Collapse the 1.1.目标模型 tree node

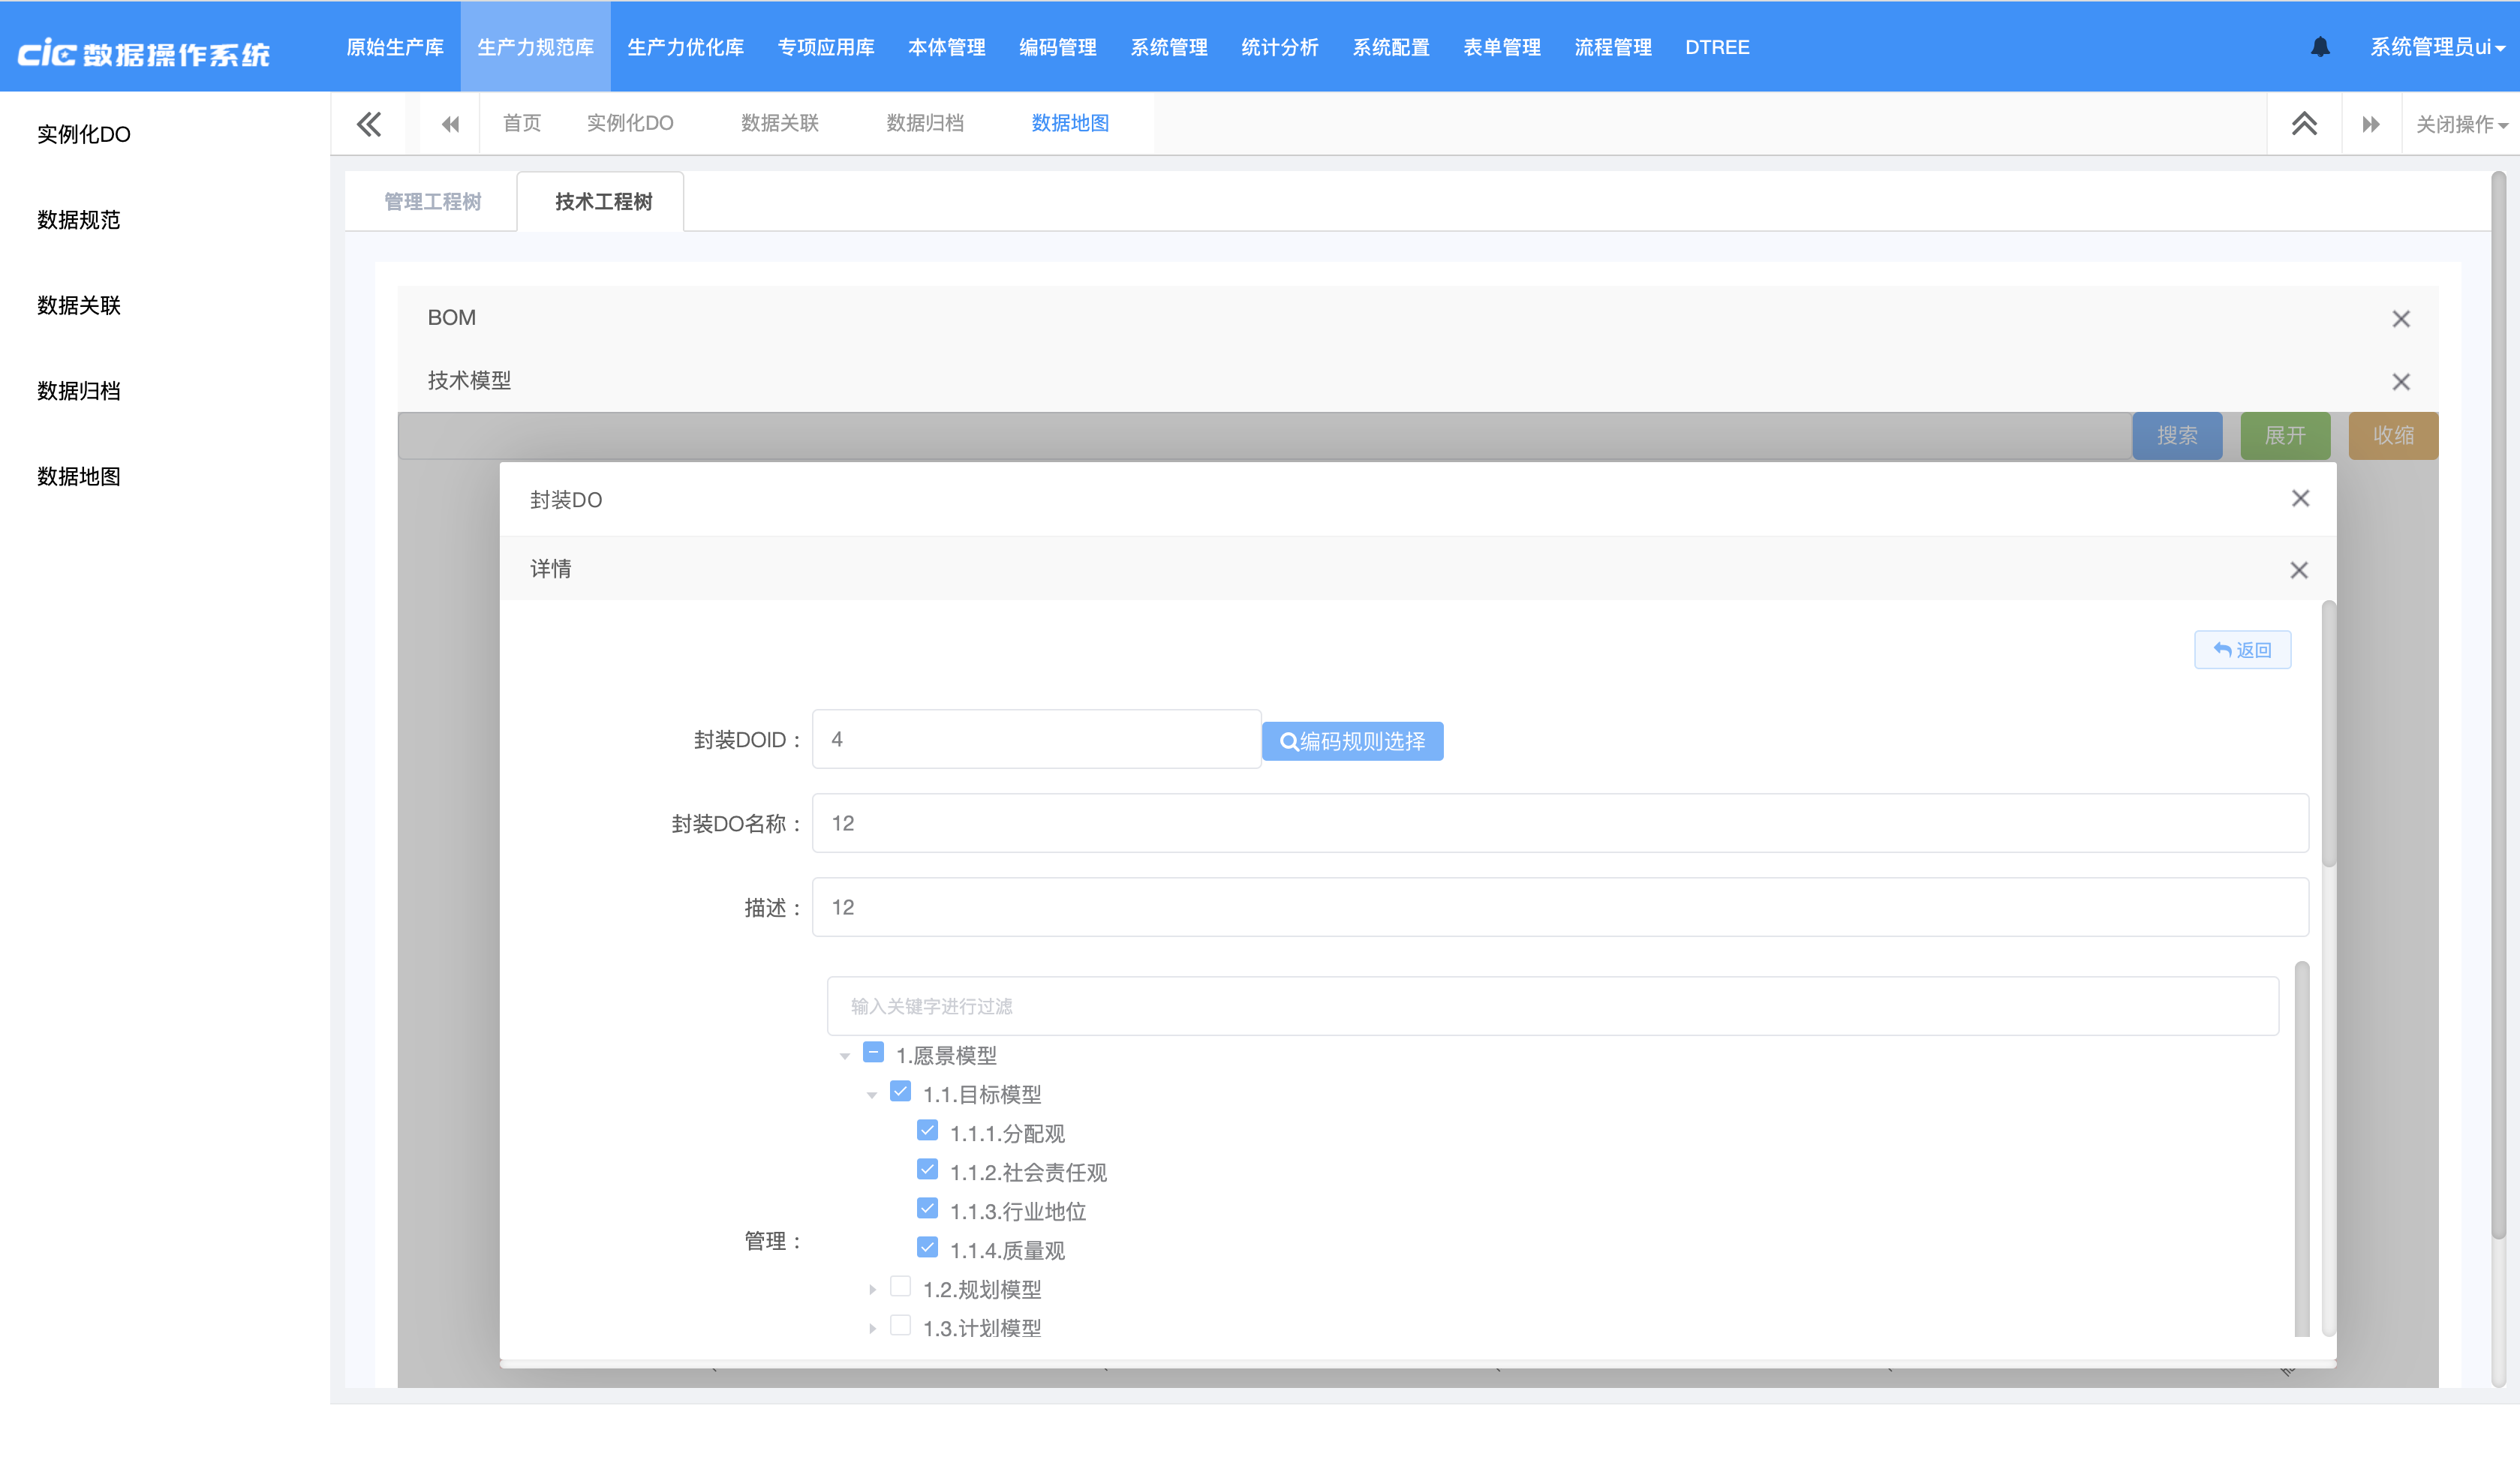click(872, 1095)
